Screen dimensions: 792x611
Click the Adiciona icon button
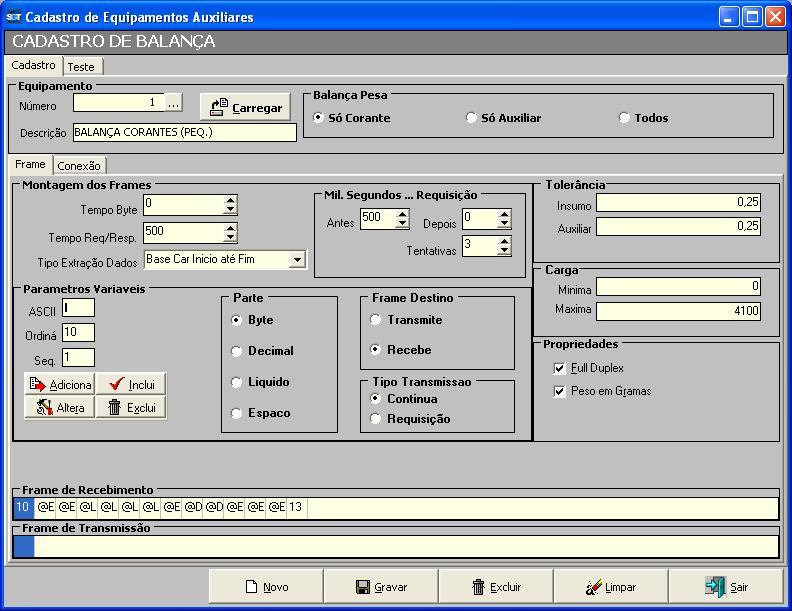(x=60, y=384)
